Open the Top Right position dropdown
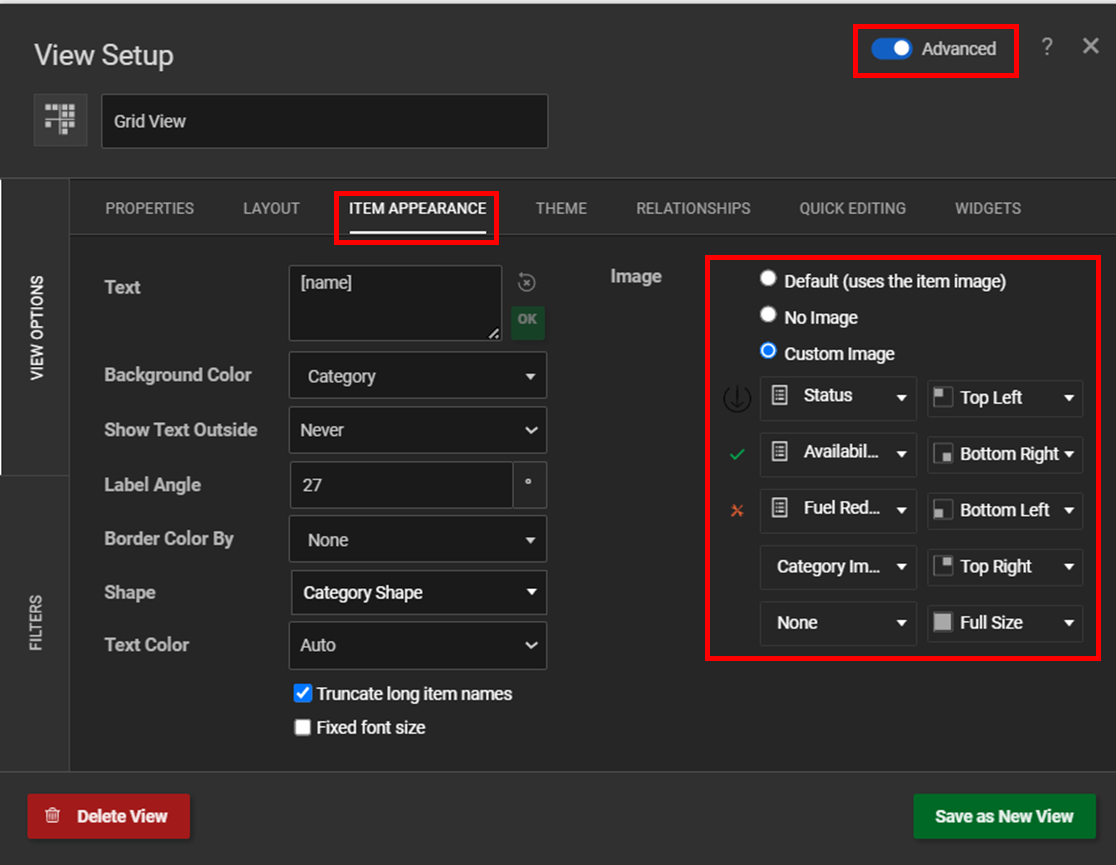The image size is (1116, 865). coord(1005,567)
